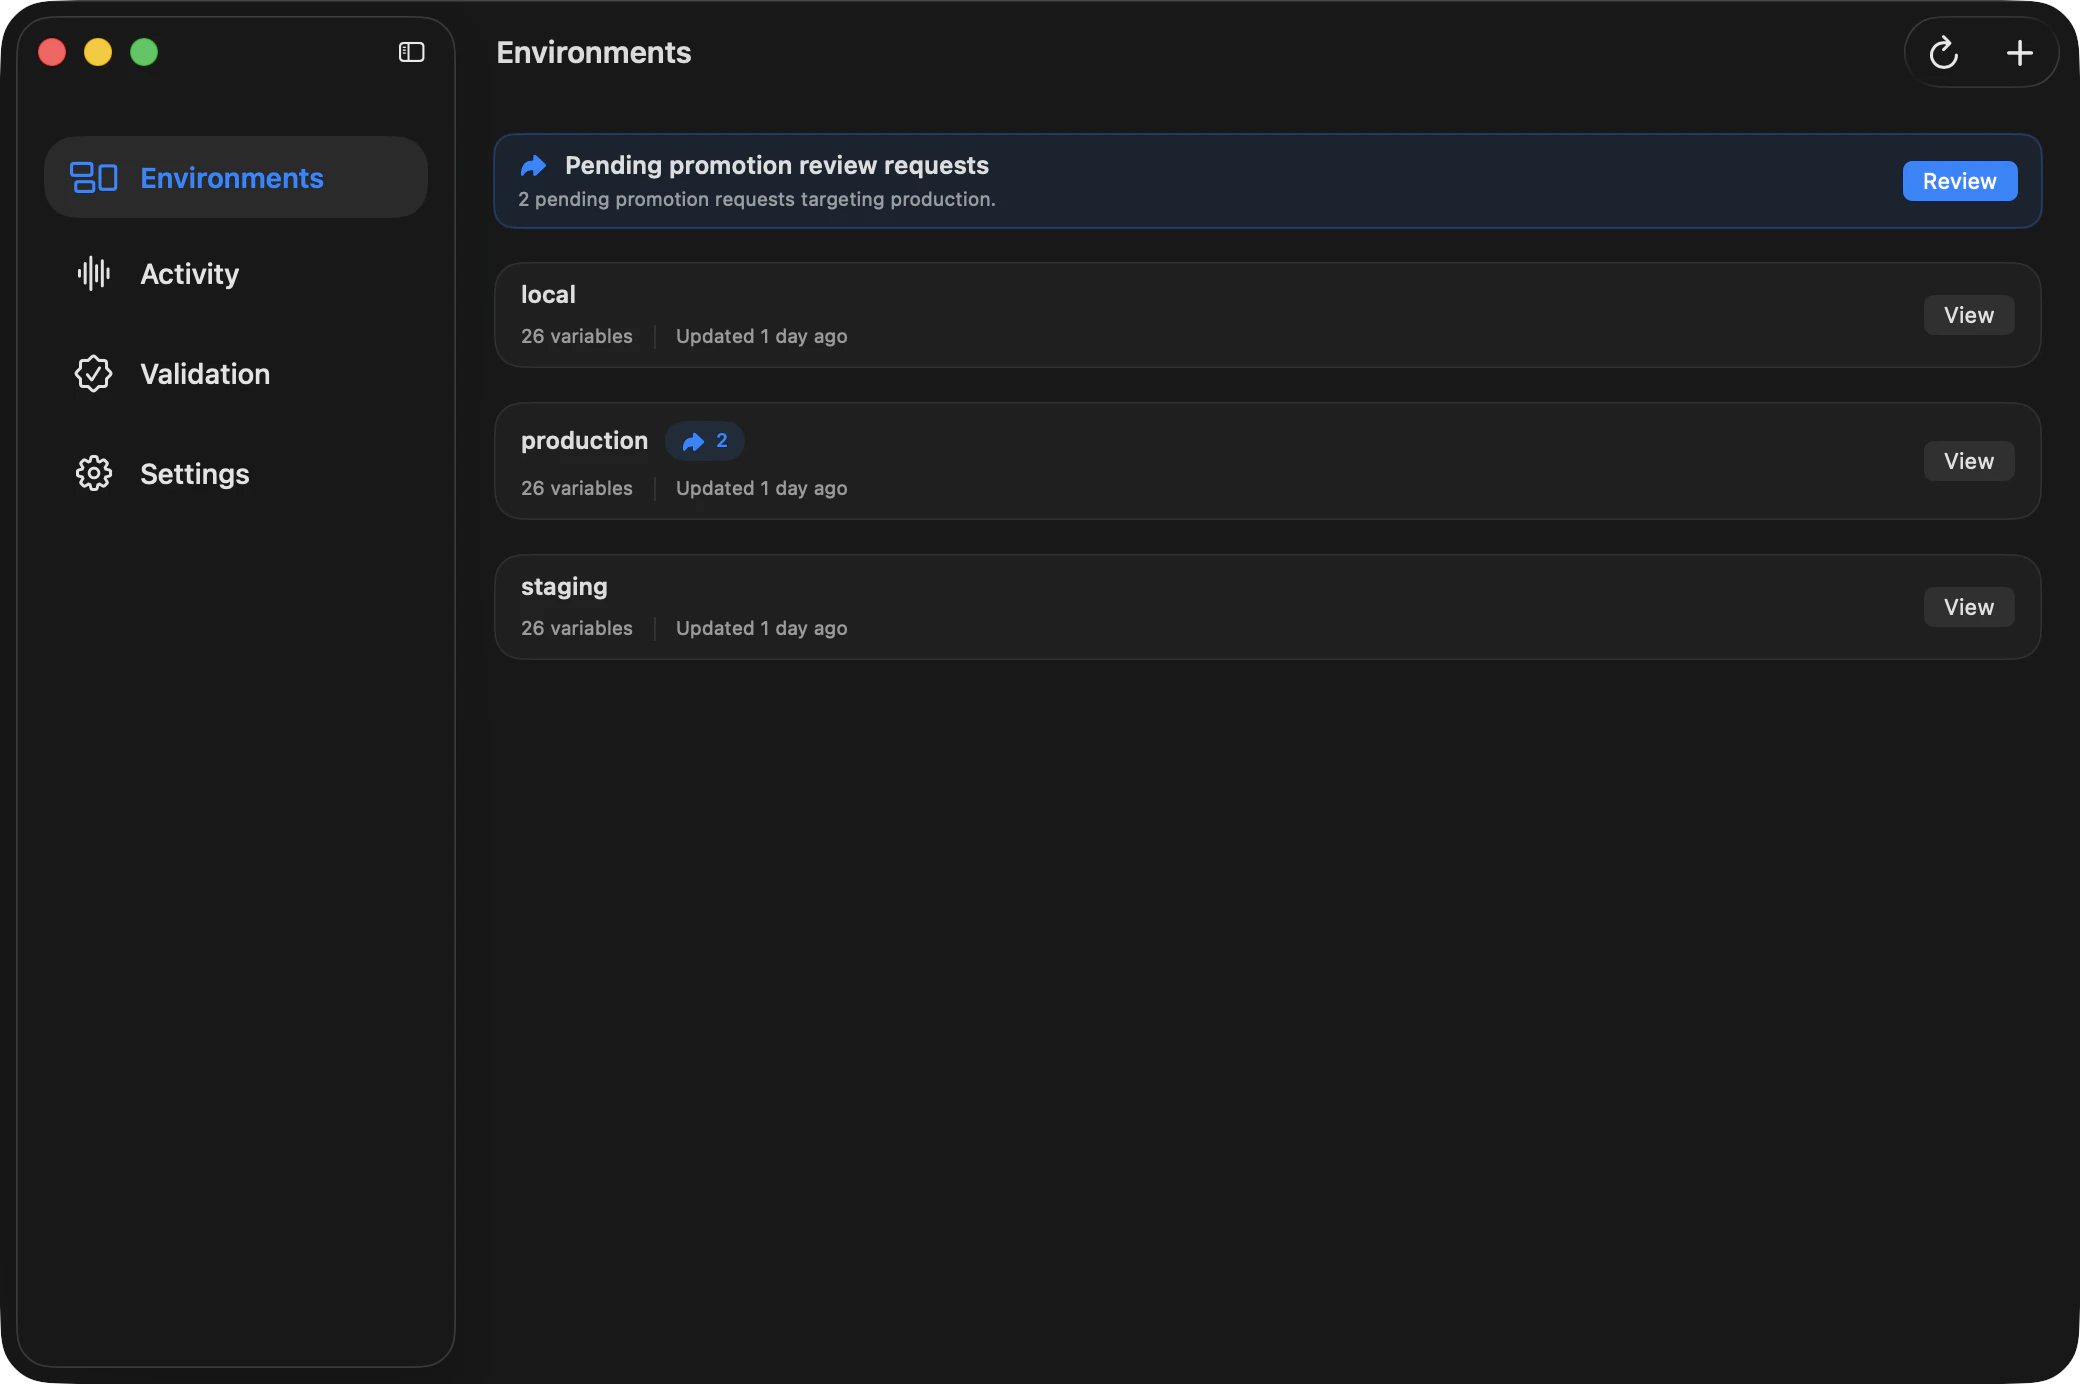The height and width of the screenshot is (1384, 2080).
Task: Click the yellow minimize window control
Action: pos(98,52)
